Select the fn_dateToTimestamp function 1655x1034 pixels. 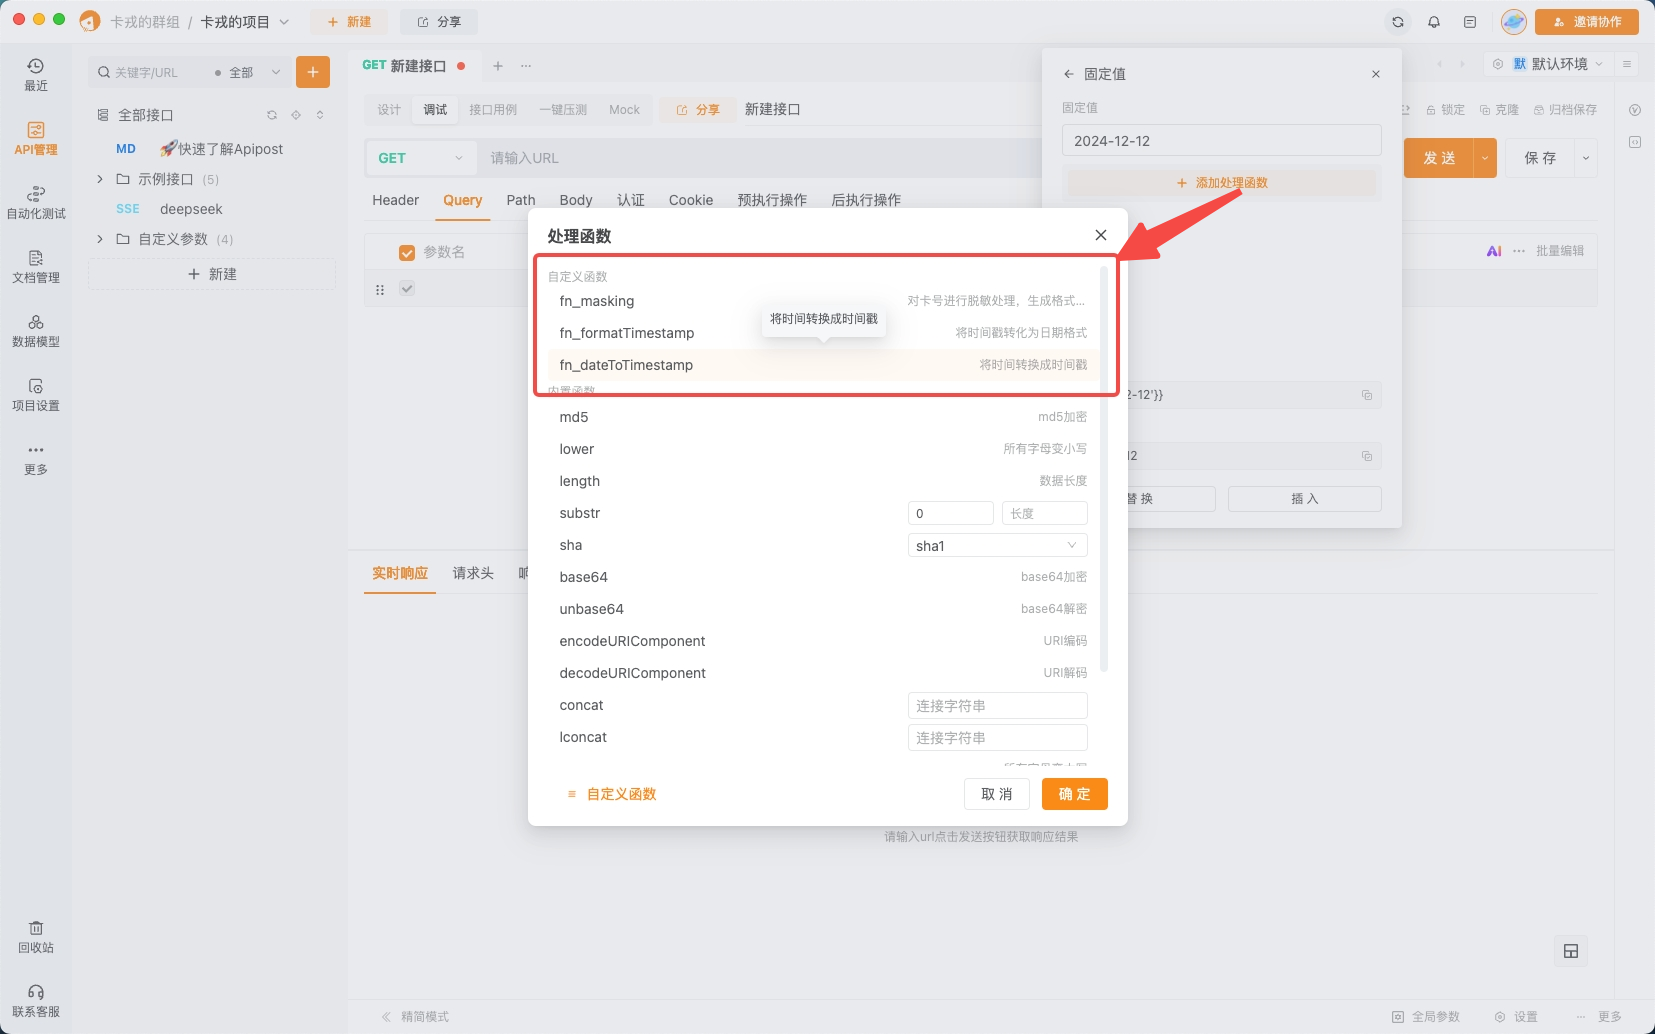point(822,365)
